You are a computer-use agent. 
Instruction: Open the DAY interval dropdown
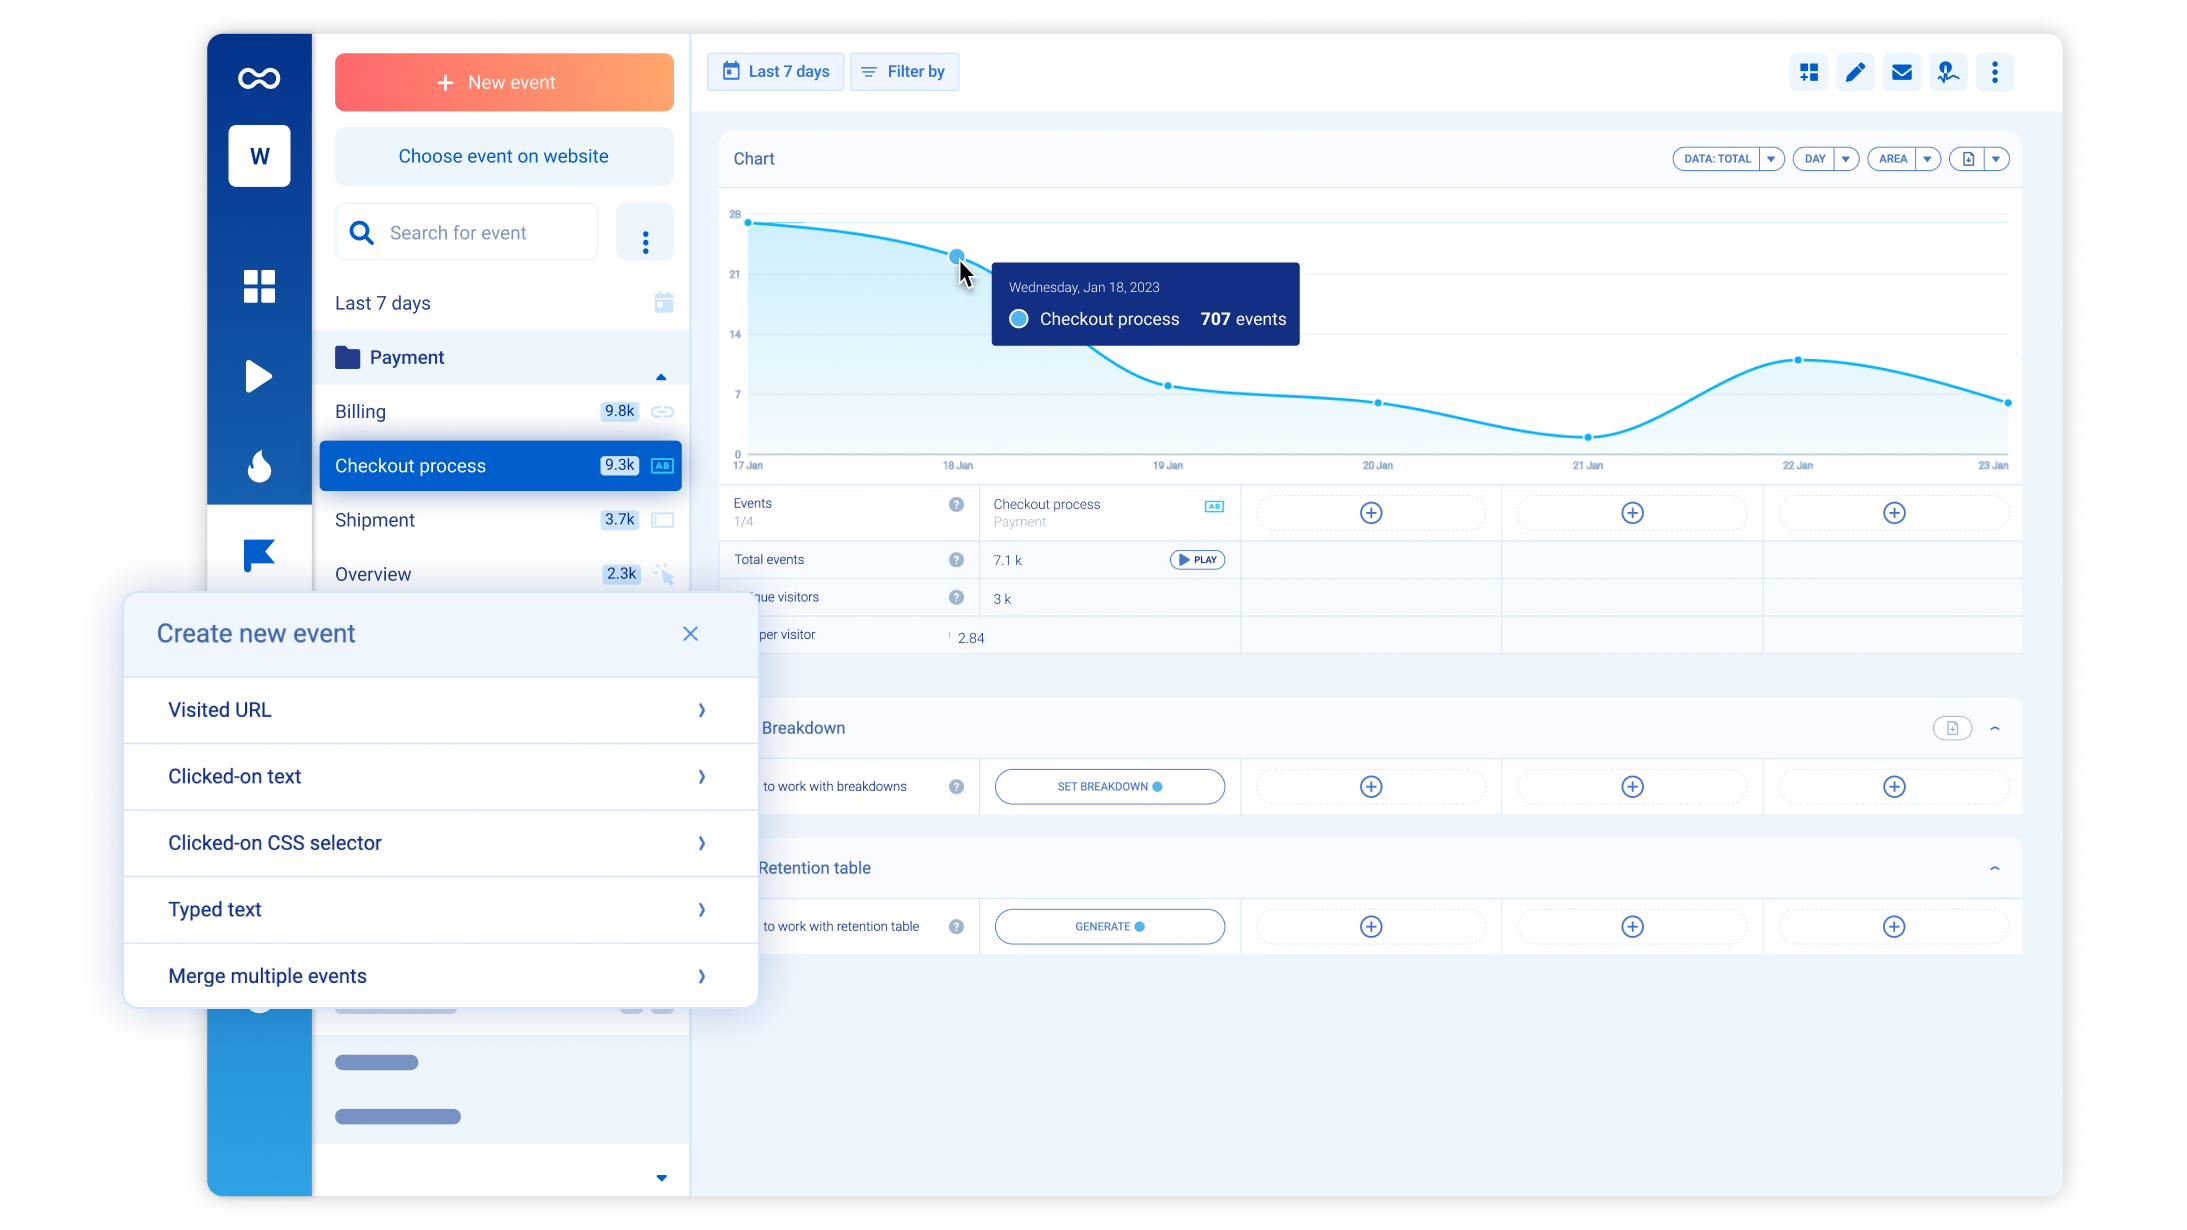point(1846,159)
